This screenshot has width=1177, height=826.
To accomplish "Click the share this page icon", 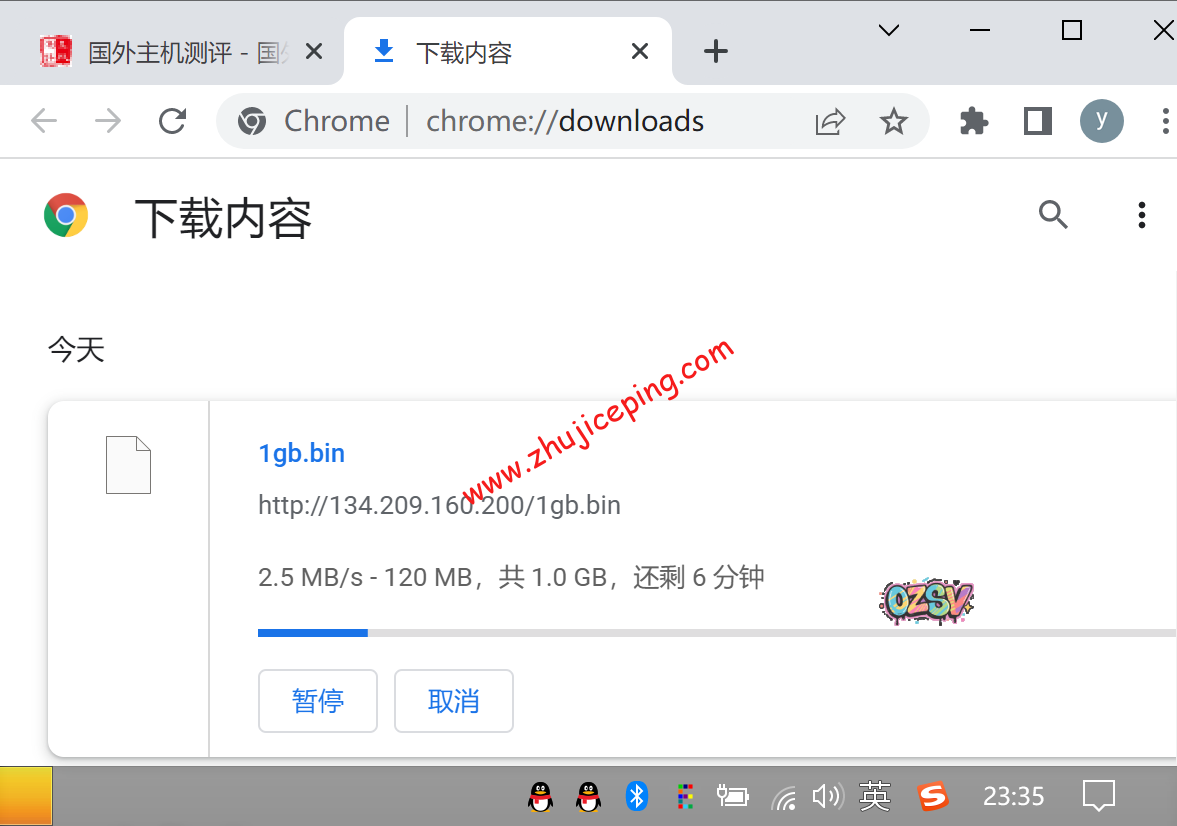I will click(x=830, y=122).
